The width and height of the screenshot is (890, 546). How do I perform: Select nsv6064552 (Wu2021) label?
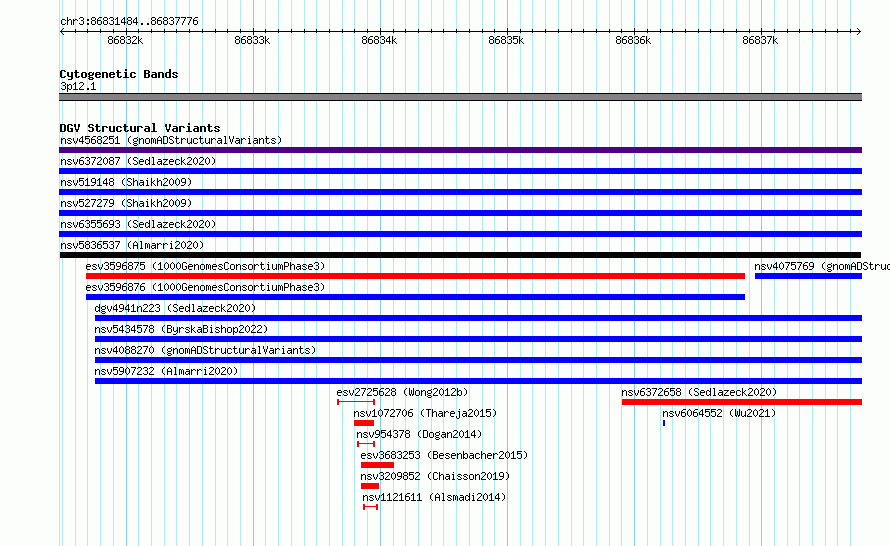(719, 413)
